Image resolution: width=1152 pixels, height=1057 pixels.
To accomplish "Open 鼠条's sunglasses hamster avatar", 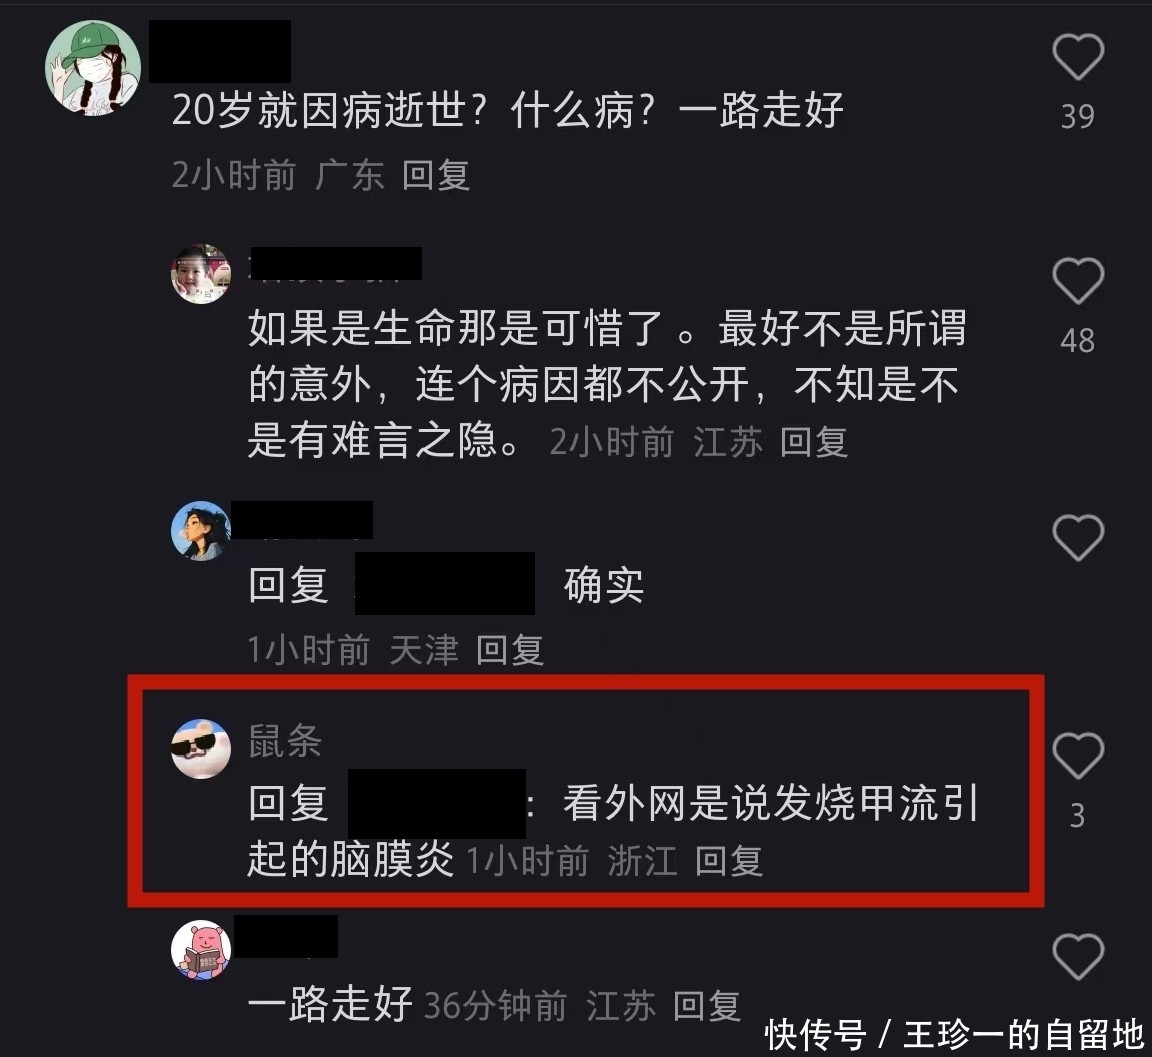I will pos(201,748).
